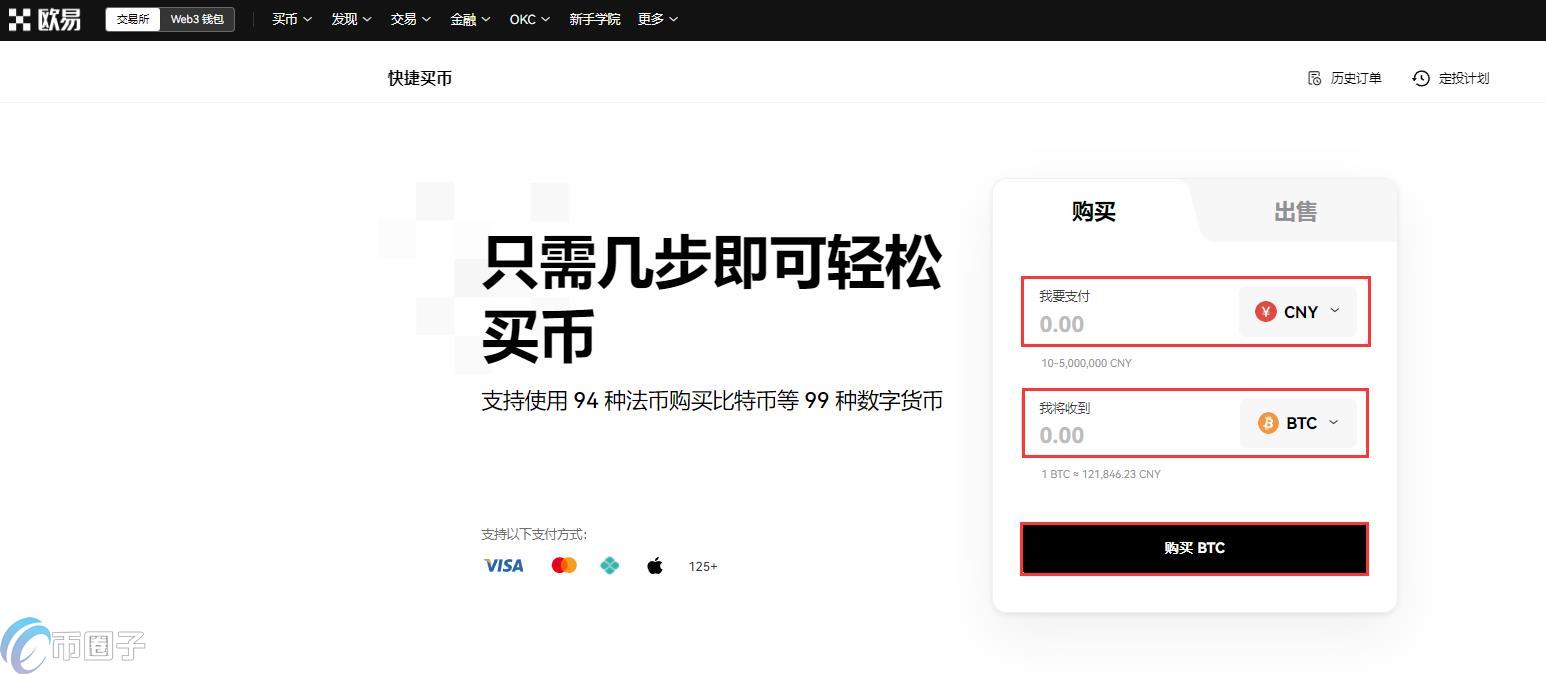Click the 快捷买币 page title

click(420, 78)
